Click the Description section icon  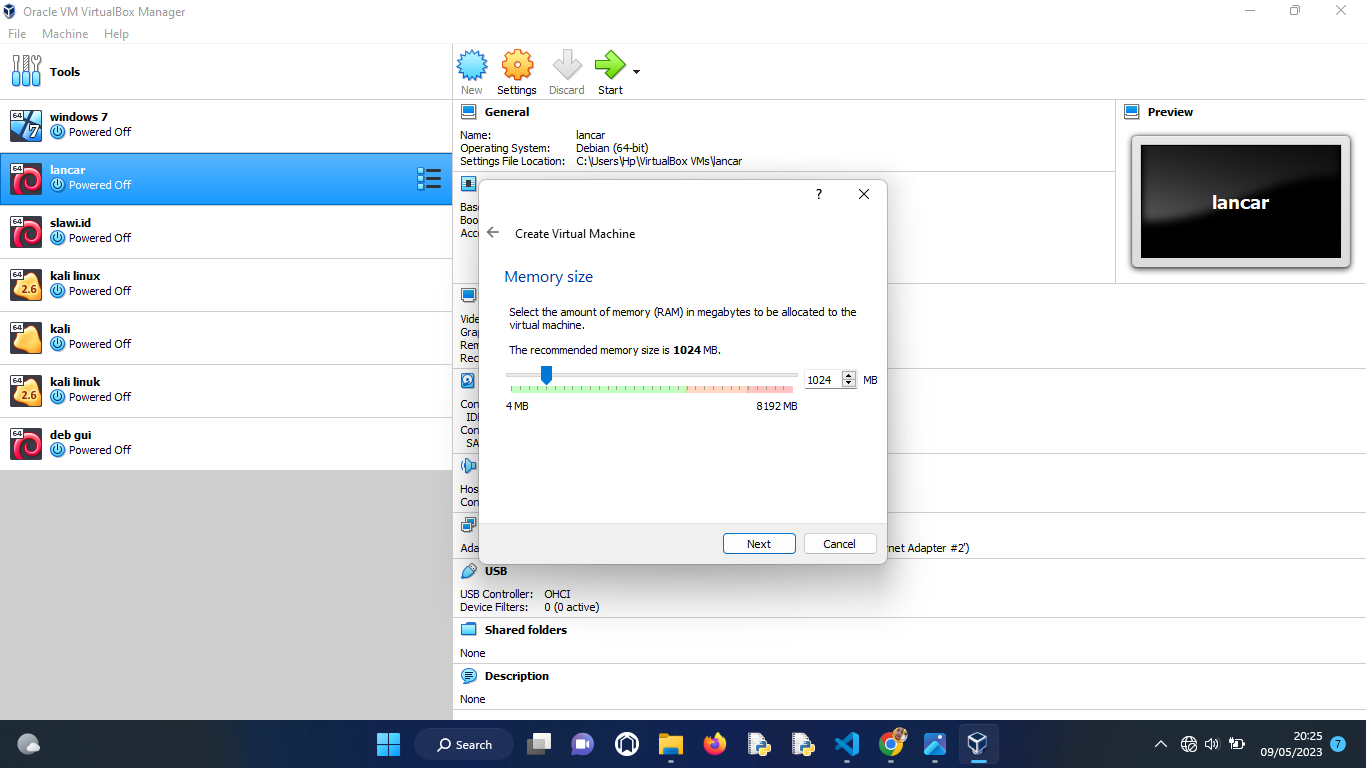point(469,676)
